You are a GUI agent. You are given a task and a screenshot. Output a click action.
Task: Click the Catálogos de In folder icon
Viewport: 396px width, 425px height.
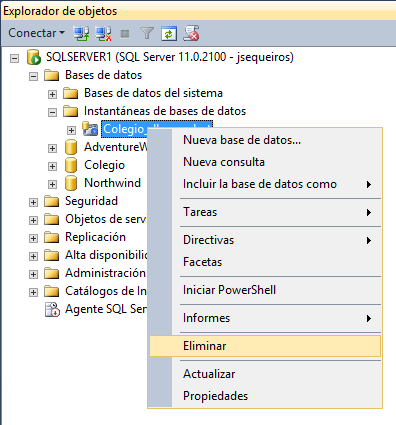point(52,291)
